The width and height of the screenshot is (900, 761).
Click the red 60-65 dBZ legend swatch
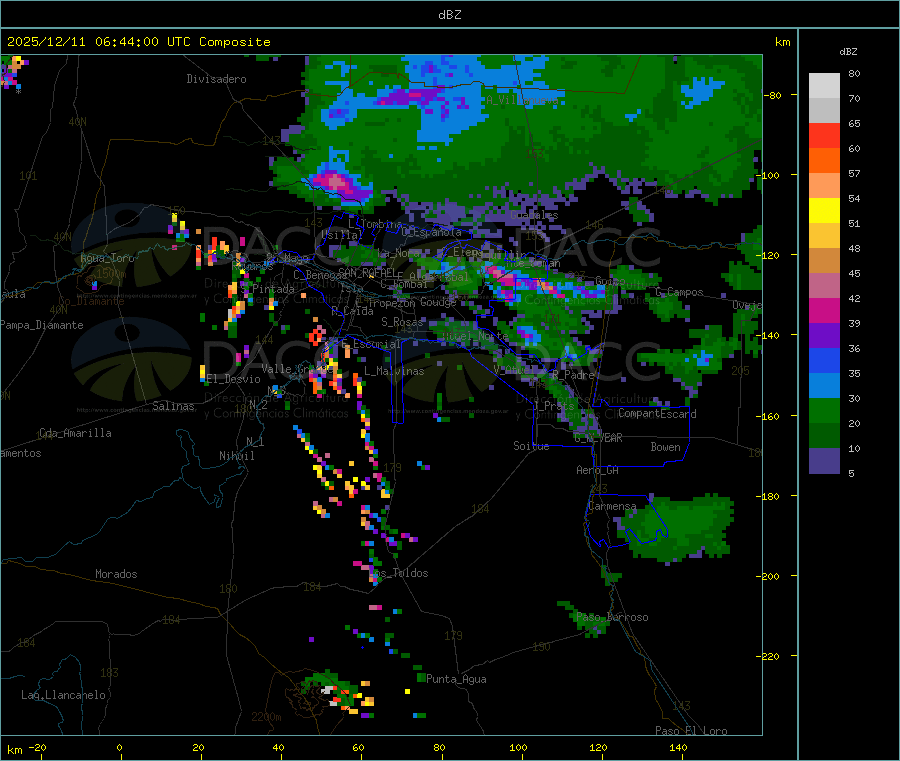pos(824,135)
